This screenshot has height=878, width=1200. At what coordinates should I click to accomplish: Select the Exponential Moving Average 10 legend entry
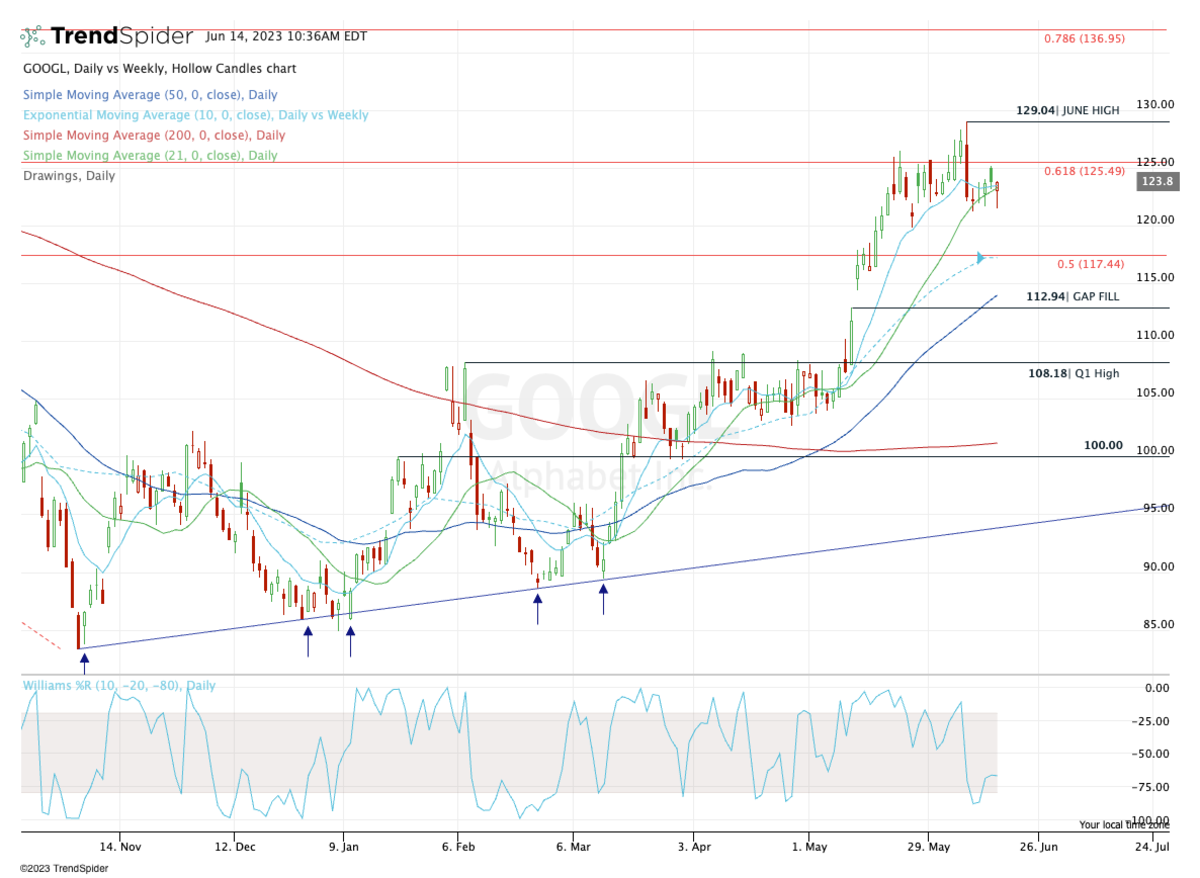[x=195, y=115]
